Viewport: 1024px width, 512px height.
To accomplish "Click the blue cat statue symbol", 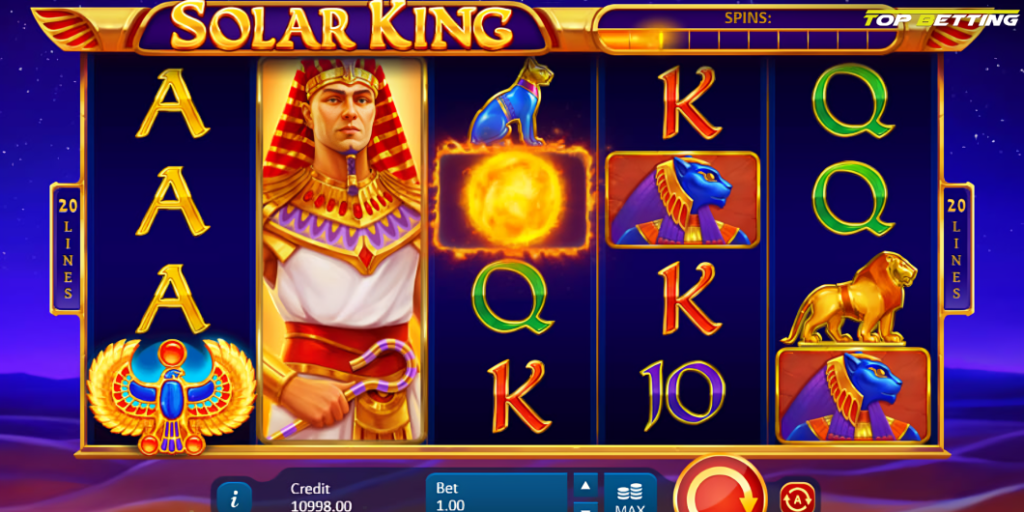I will [511, 102].
